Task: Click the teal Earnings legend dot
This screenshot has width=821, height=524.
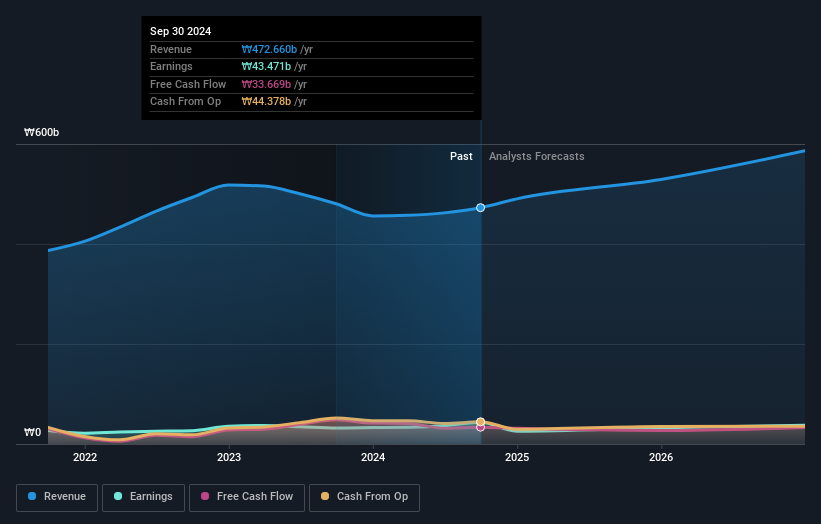Action: [118, 496]
